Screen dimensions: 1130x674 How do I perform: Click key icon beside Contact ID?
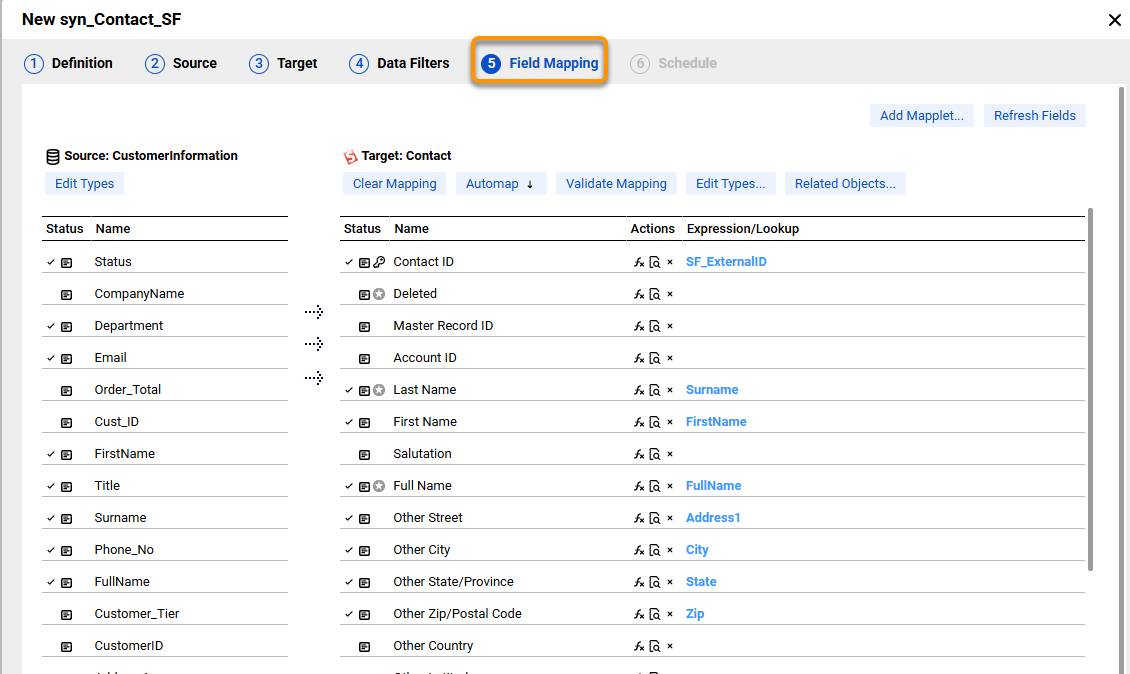tap(379, 262)
